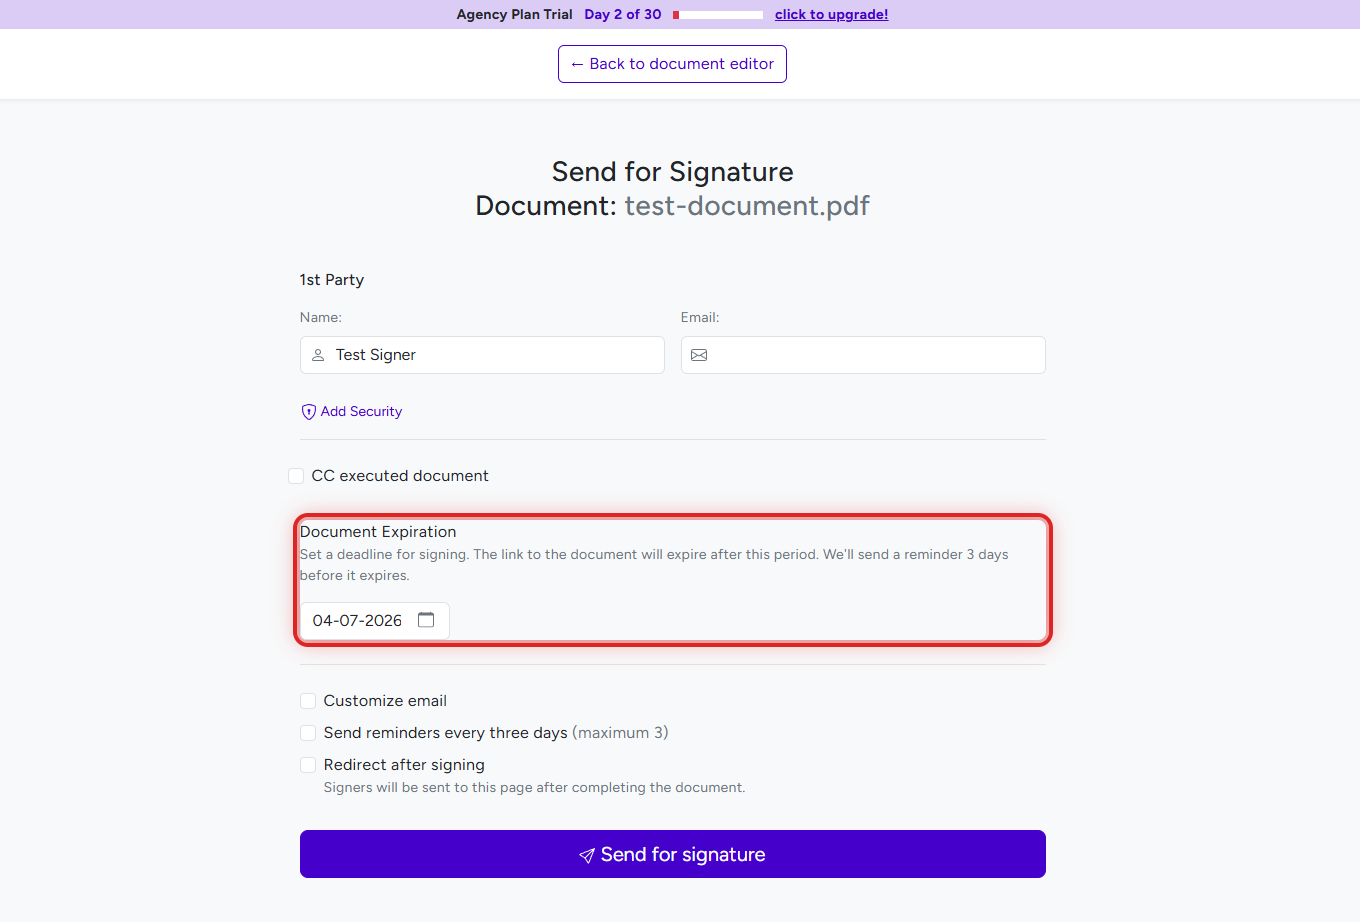Click the calendar icon in the expiration date picker

[426, 620]
